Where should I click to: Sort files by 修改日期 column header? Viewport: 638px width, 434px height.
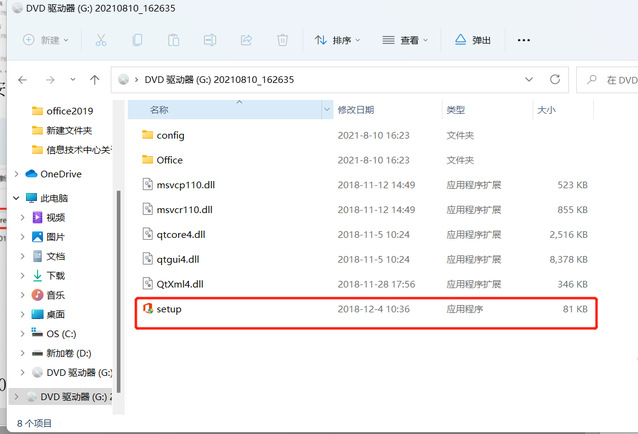tap(355, 109)
